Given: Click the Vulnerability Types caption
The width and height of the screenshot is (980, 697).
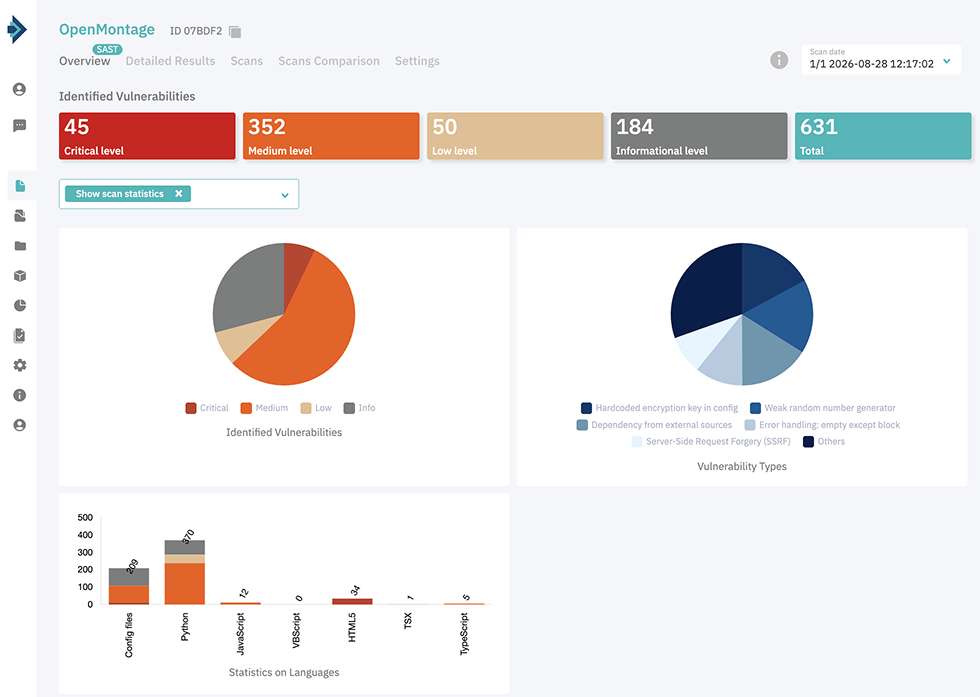Looking at the screenshot, I should pyautogui.click(x=742, y=466).
